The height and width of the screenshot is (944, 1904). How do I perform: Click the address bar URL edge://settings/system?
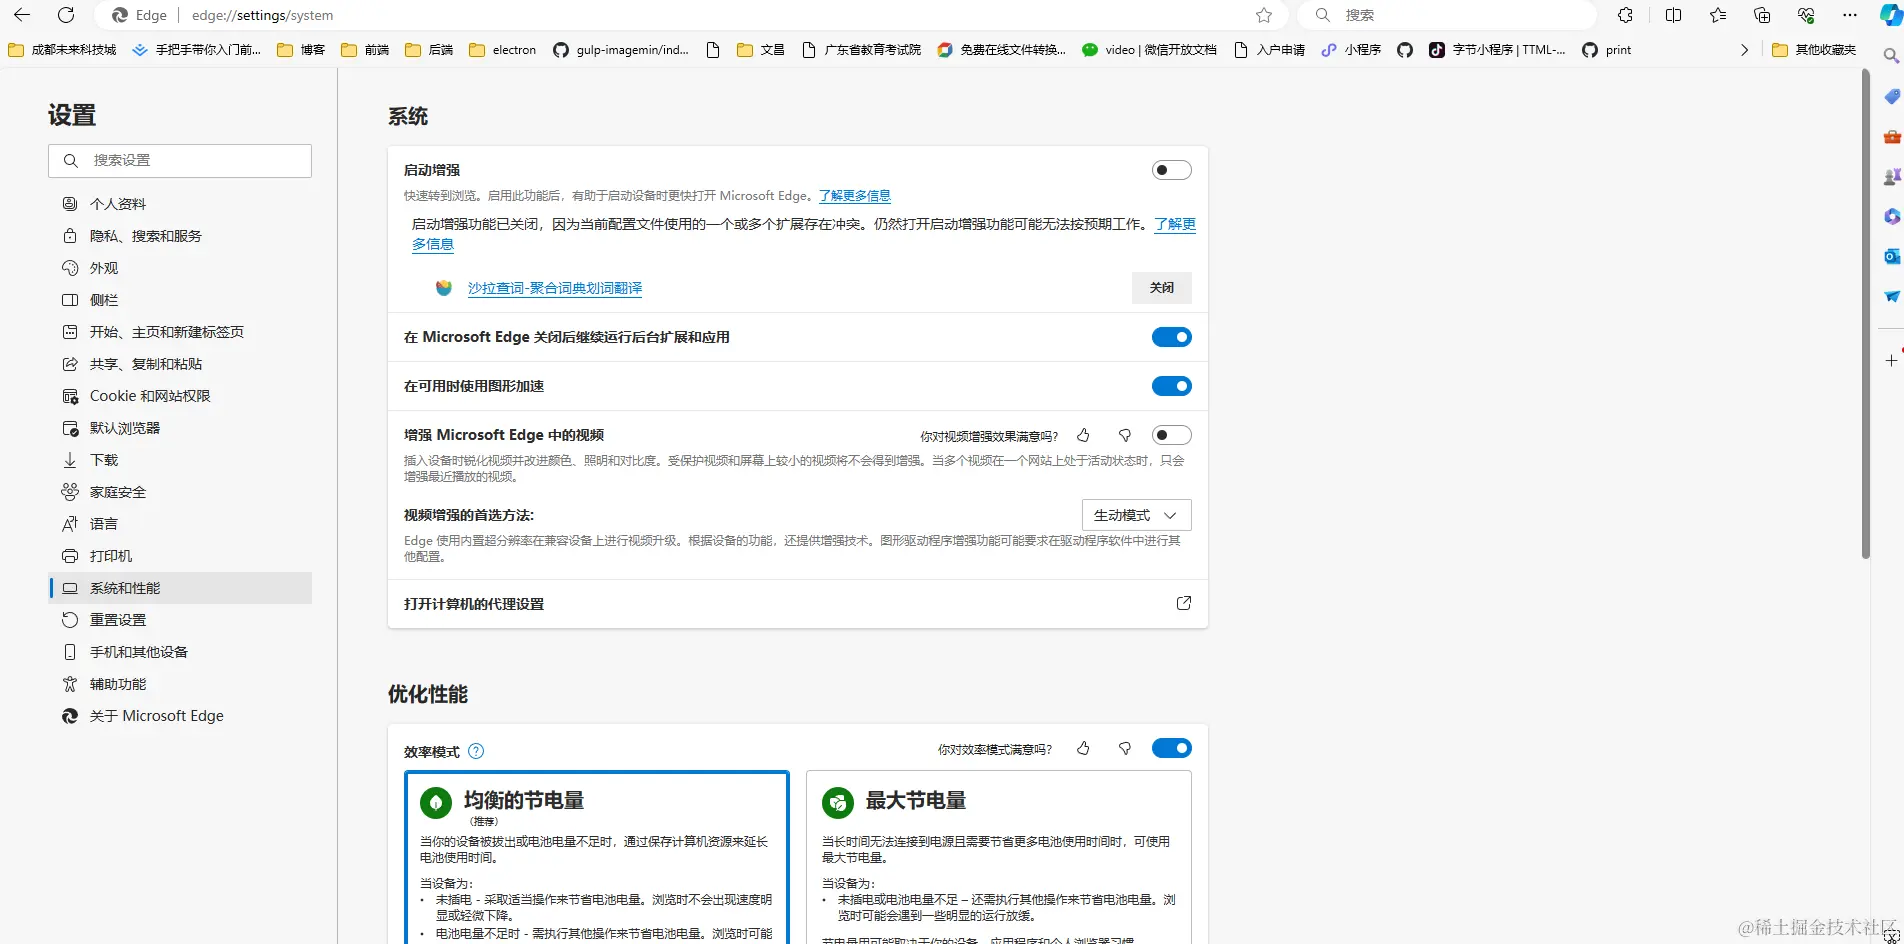coord(262,15)
